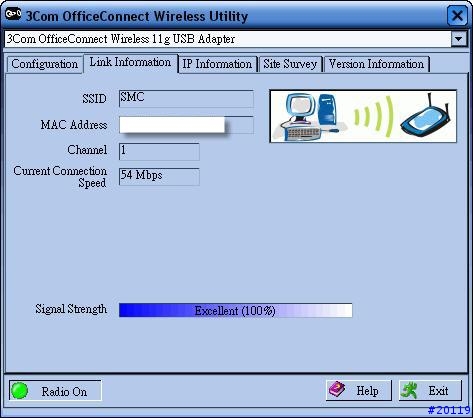Open the IP Information tab
The width and height of the screenshot is (473, 418).
click(217, 64)
